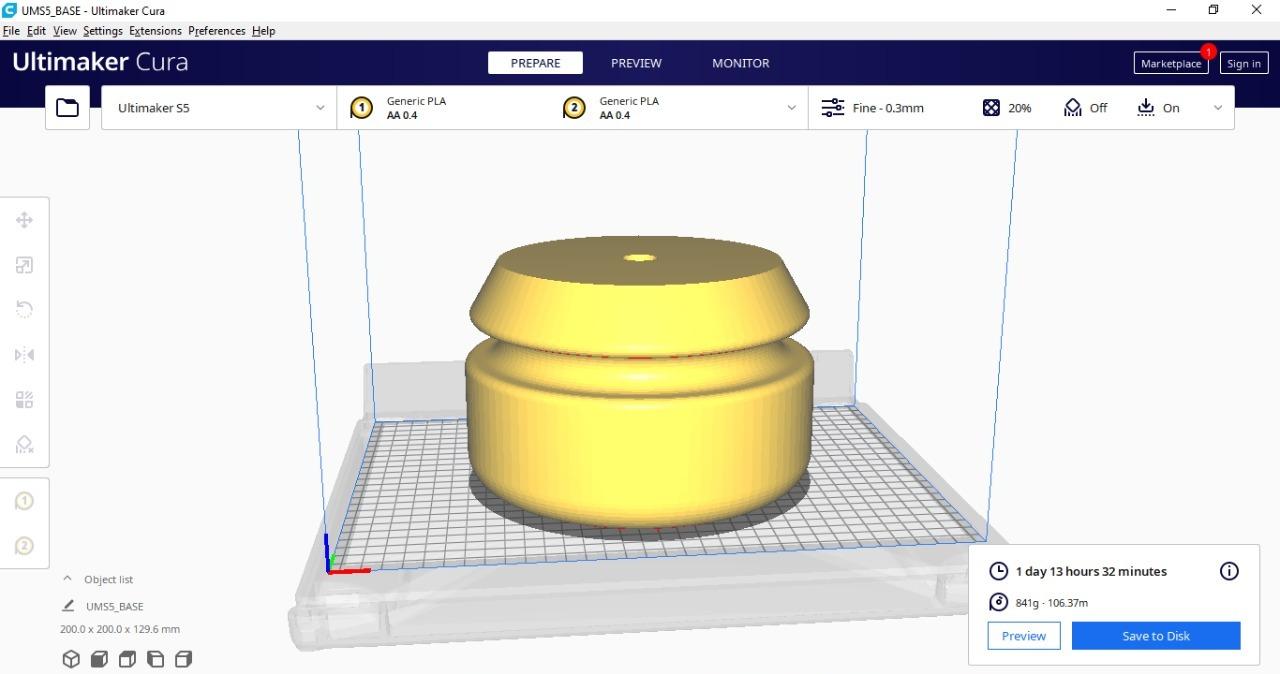Click the print time clock icon
The image size is (1280, 674).
coord(998,571)
